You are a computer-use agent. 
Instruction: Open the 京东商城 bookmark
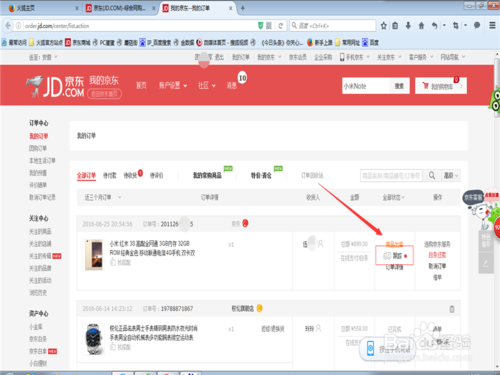coord(78,43)
